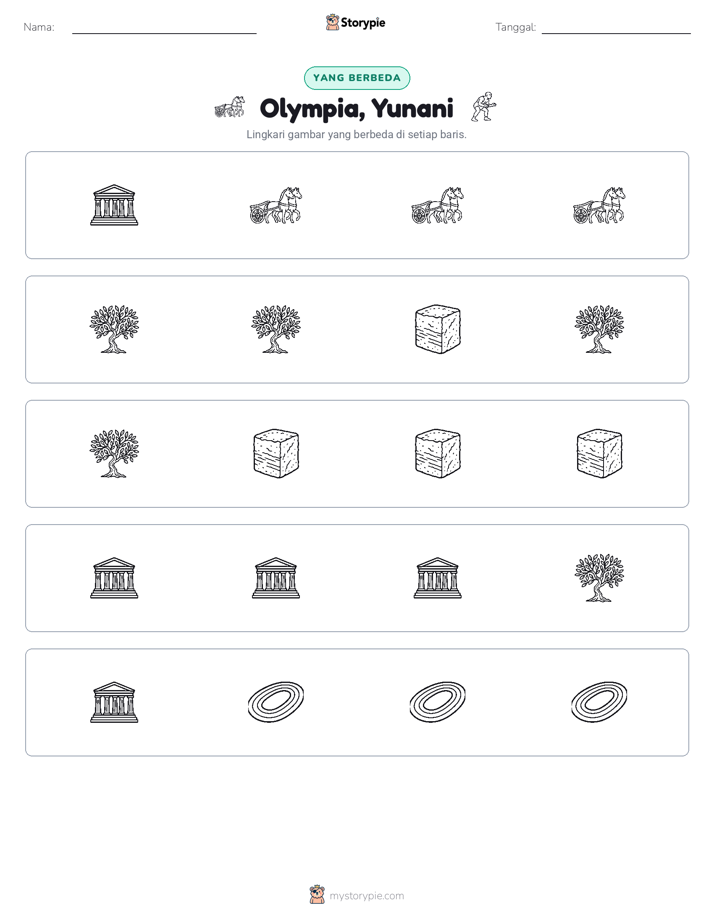The width and height of the screenshot is (714, 924).
Task: Click the Olympia, Yunani title
Action: point(356,108)
